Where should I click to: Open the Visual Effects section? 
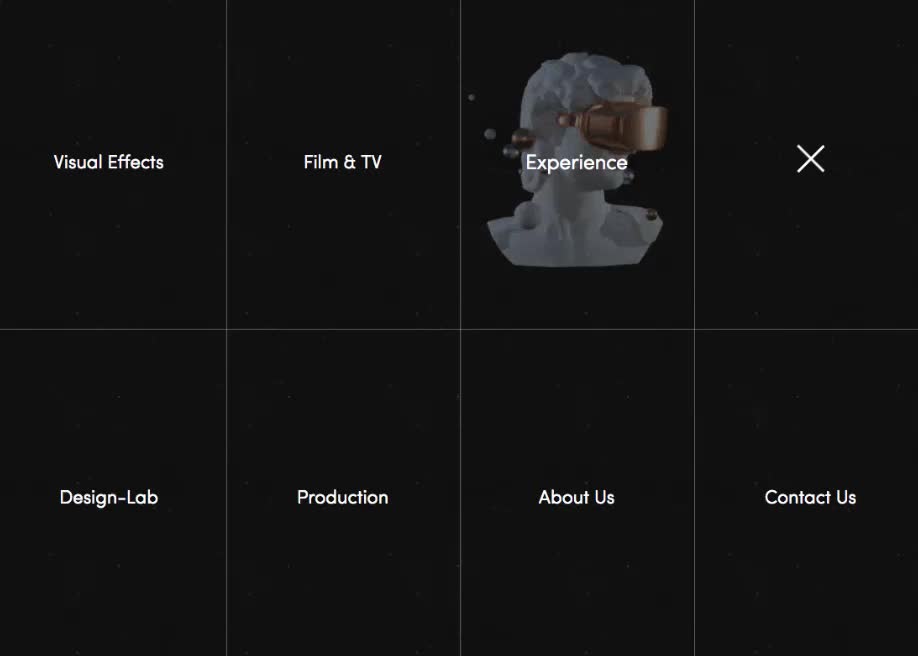click(109, 162)
